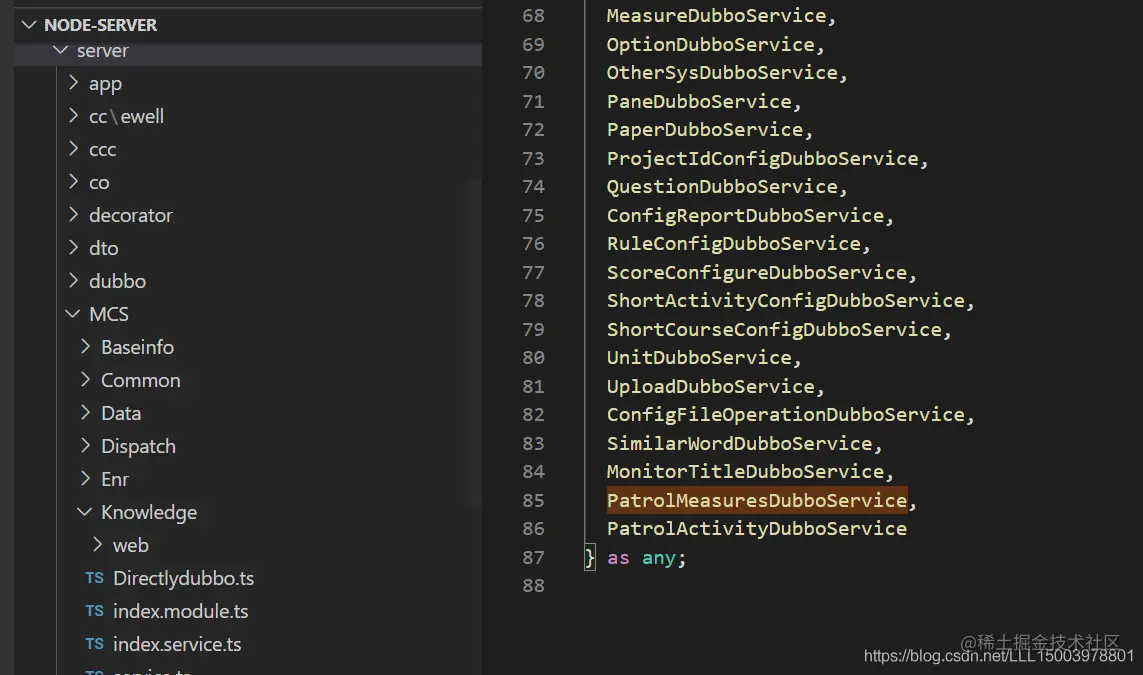Click ScoreConfigureDubboService in the editor

pos(757,273)
